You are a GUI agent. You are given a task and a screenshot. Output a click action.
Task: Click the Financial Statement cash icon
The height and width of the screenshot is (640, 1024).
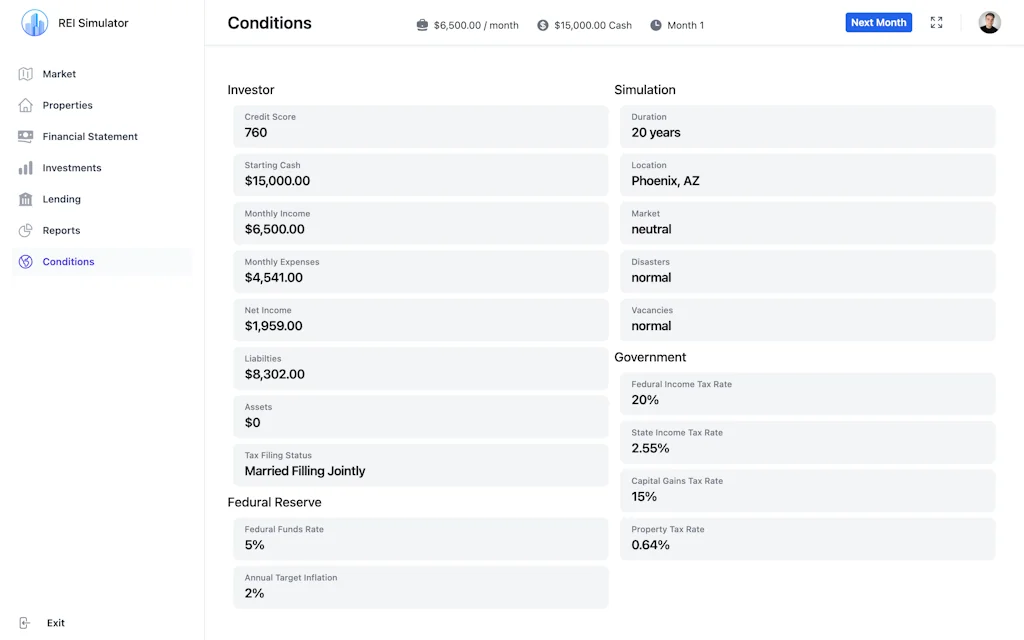(25, 136)
